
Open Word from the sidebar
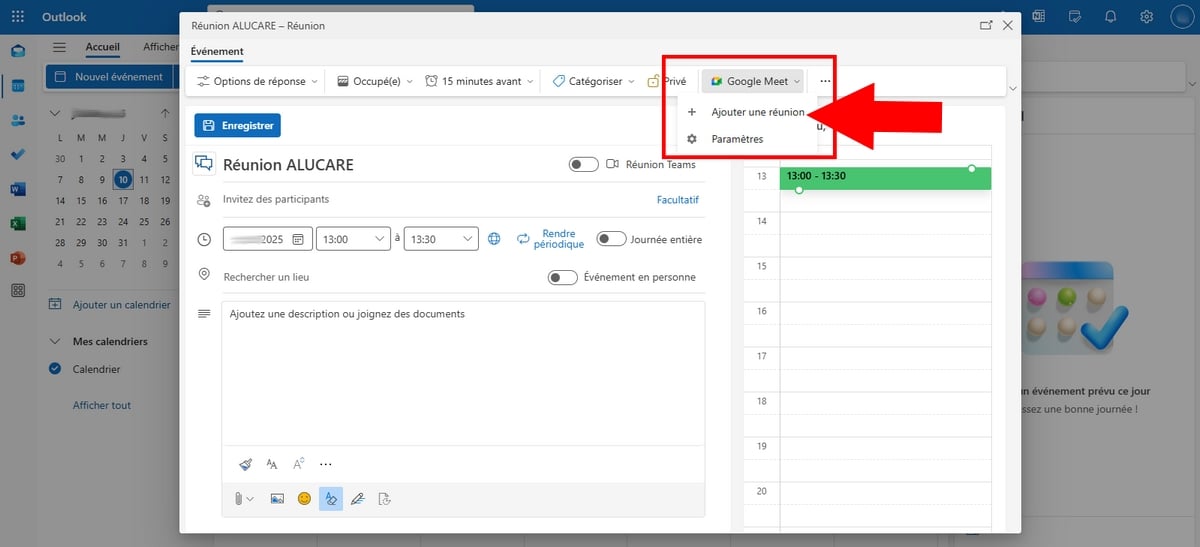[18, 189]
